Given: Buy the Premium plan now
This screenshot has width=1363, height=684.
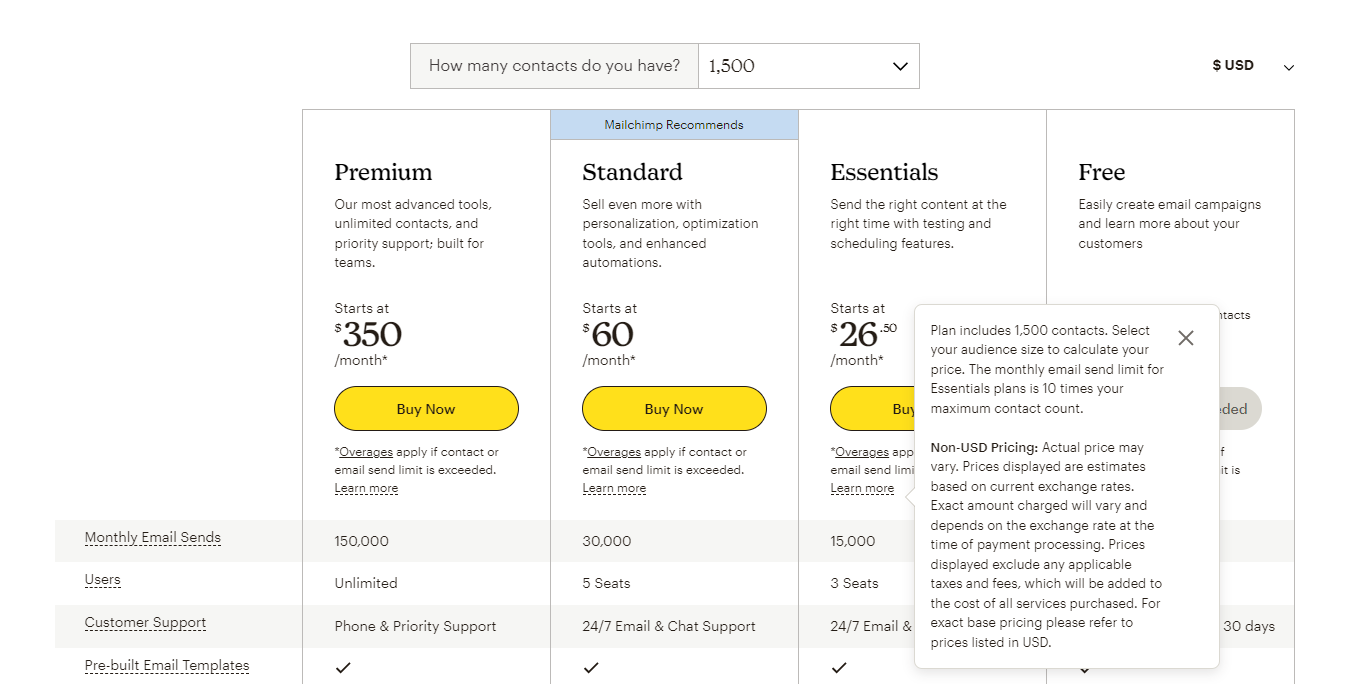Looking at the screenshot, I should coord(426,409).
